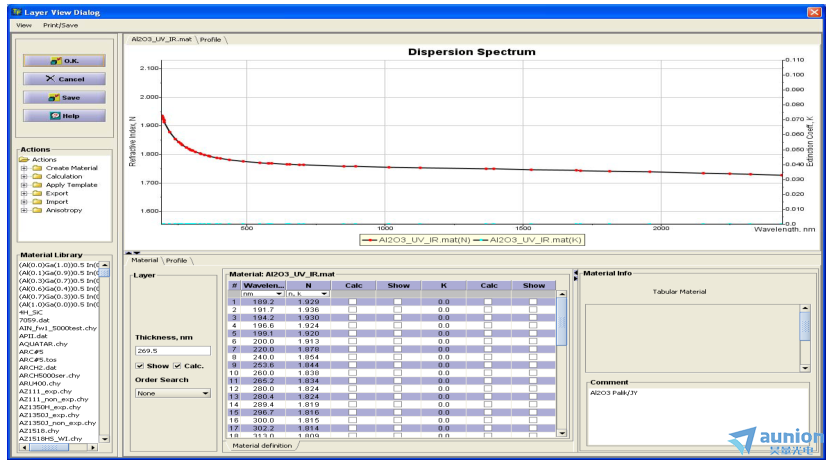Click the Thickness, nm input field
The width and height of the screenshot is (836, 466).
click(x=173, y=351)
